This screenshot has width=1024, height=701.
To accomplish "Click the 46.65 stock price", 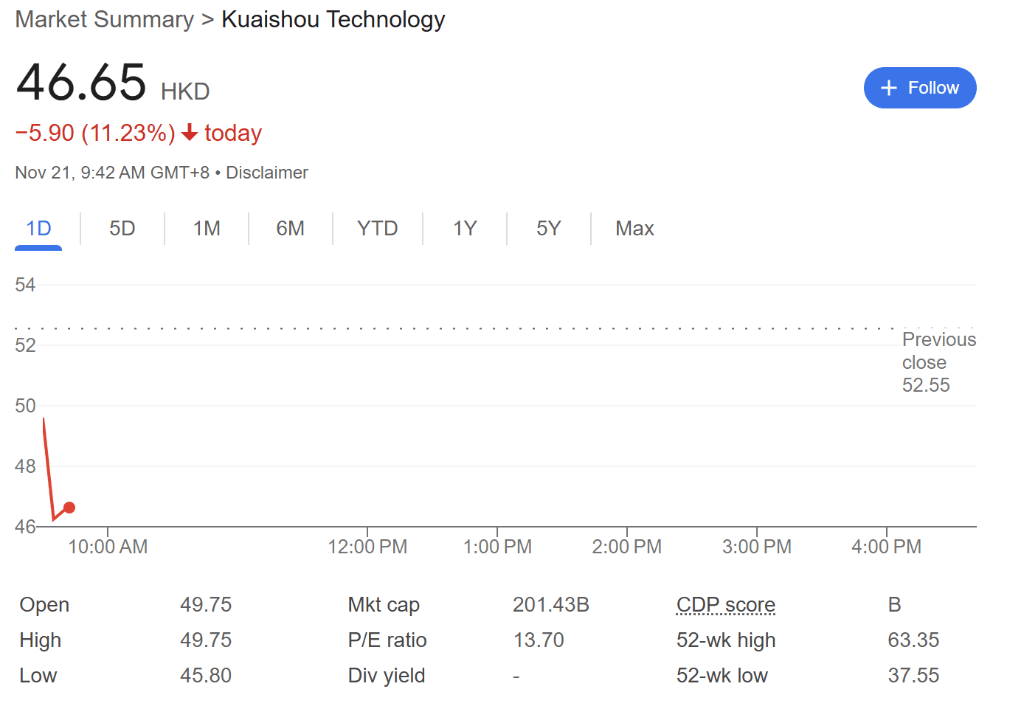I will (81, 83).
